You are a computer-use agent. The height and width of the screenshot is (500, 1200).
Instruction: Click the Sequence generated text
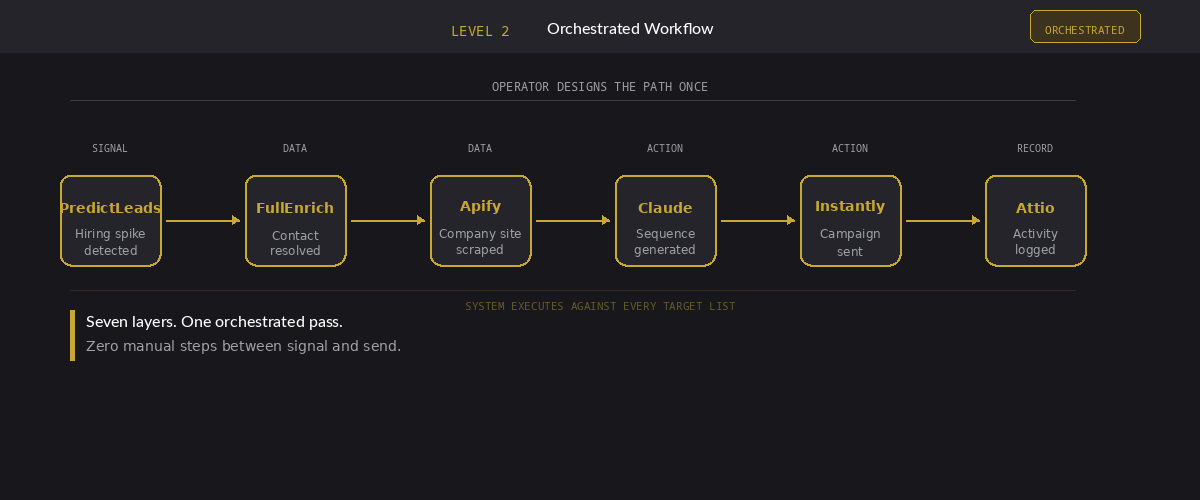pyautogui.click(x=665, y=242)
